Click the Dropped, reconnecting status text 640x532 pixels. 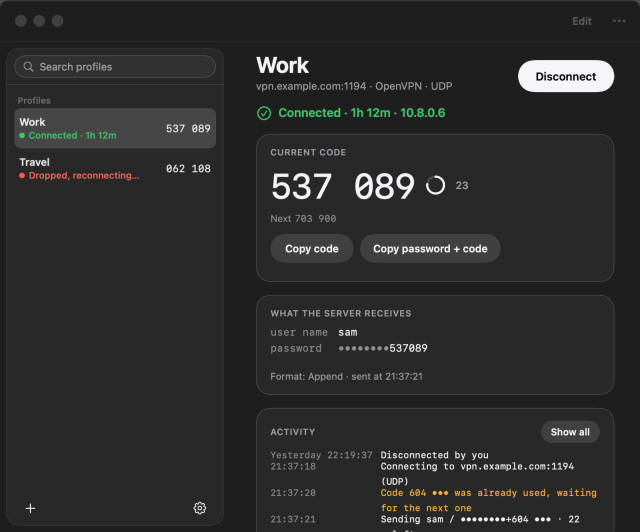84,176
